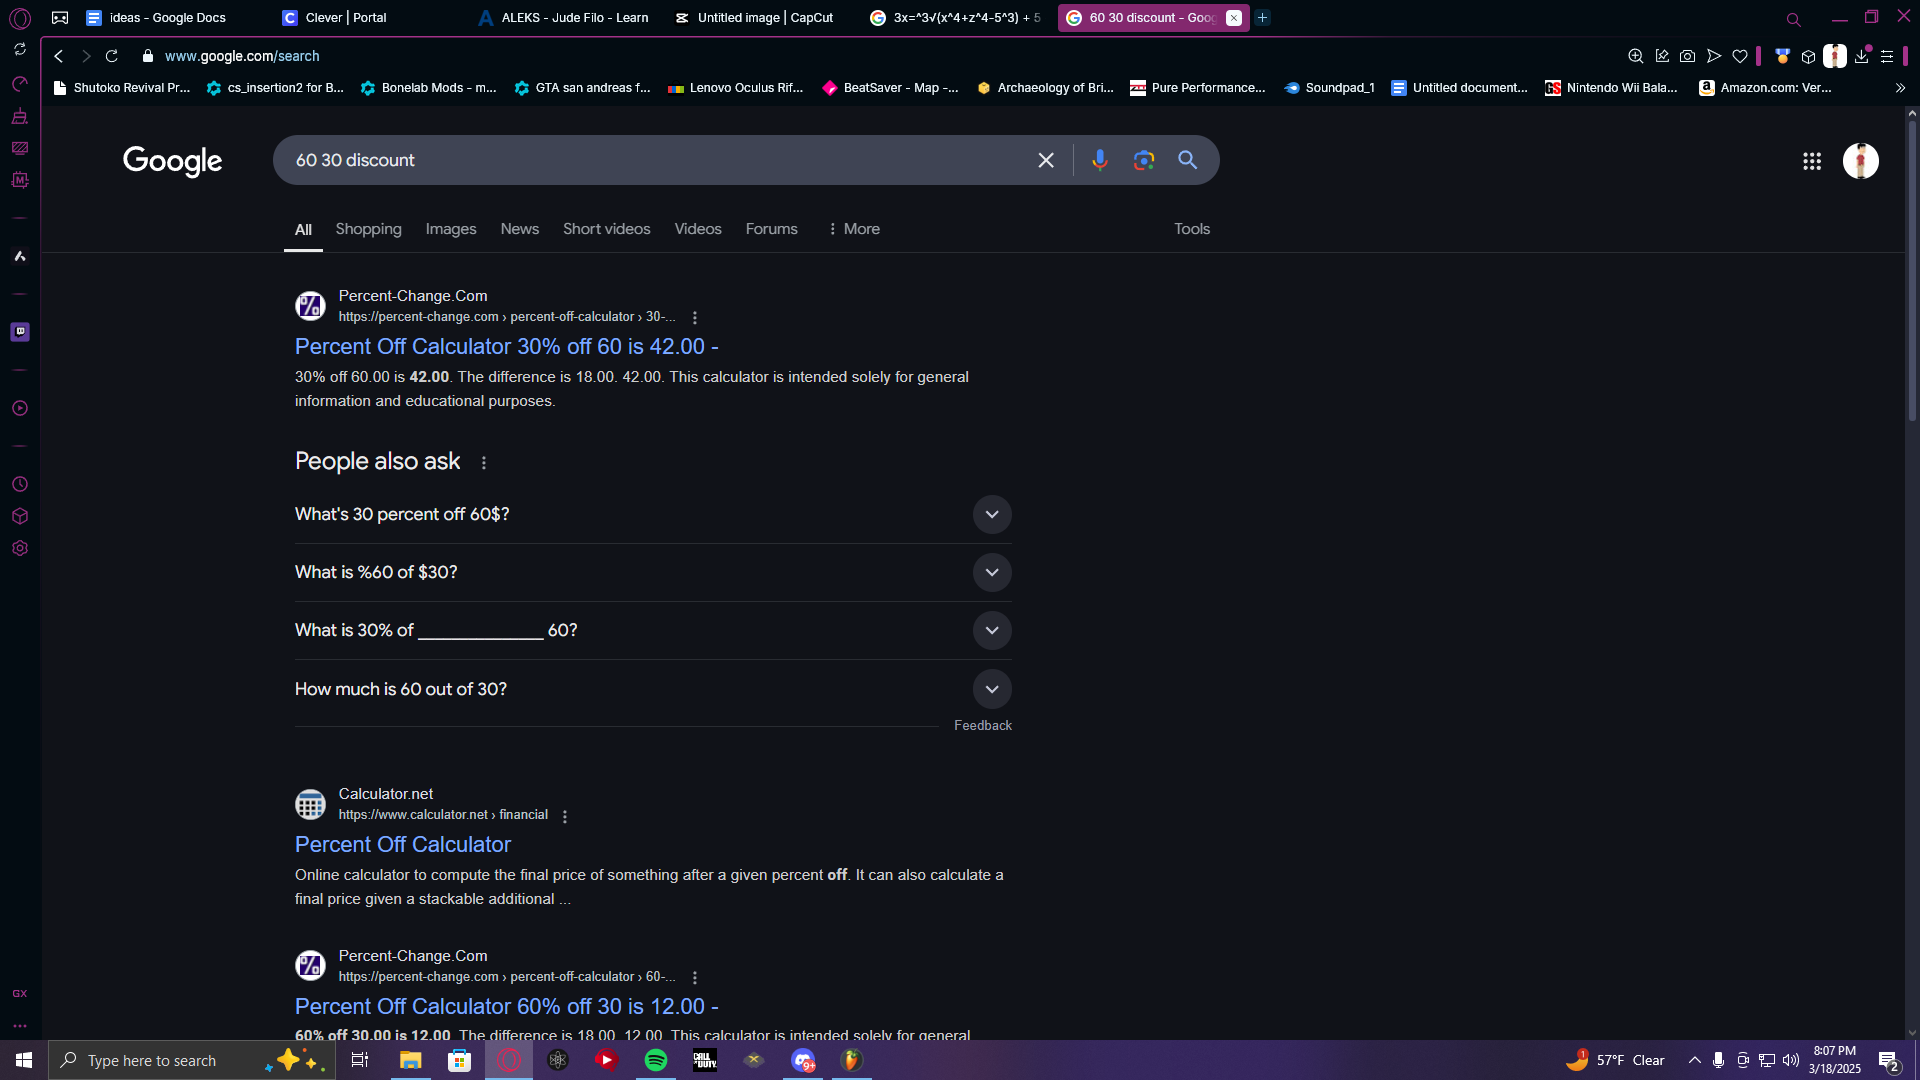Open the Player in the Opera sidebar
1920x1080 pixels.
(x=20, y=408)
